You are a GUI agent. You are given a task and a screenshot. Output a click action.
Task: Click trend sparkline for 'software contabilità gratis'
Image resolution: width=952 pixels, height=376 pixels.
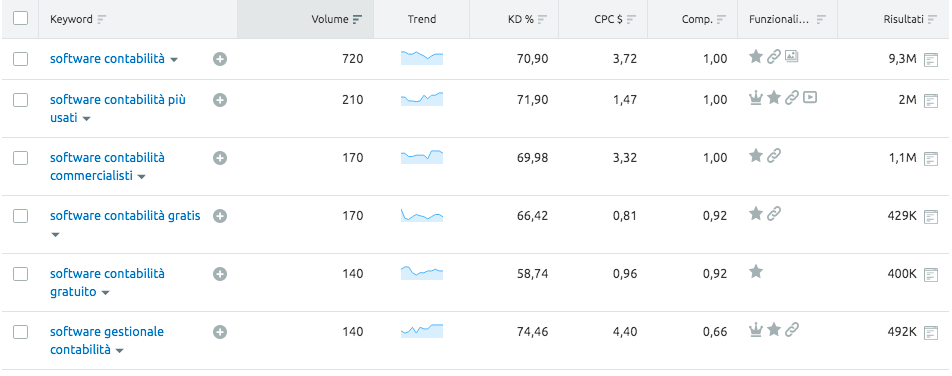pos(422,215)
